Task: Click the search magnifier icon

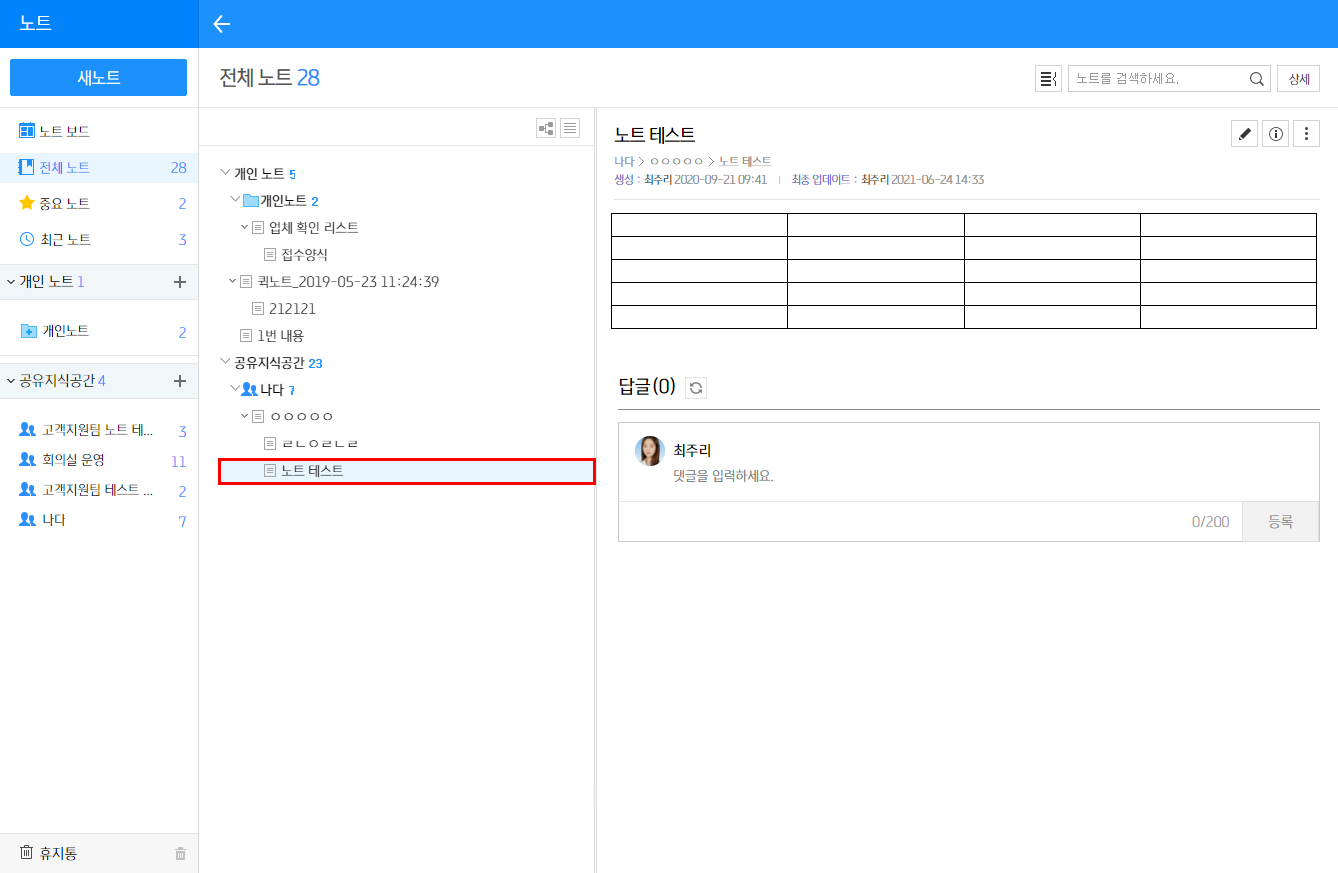Action: point(1256,79)
